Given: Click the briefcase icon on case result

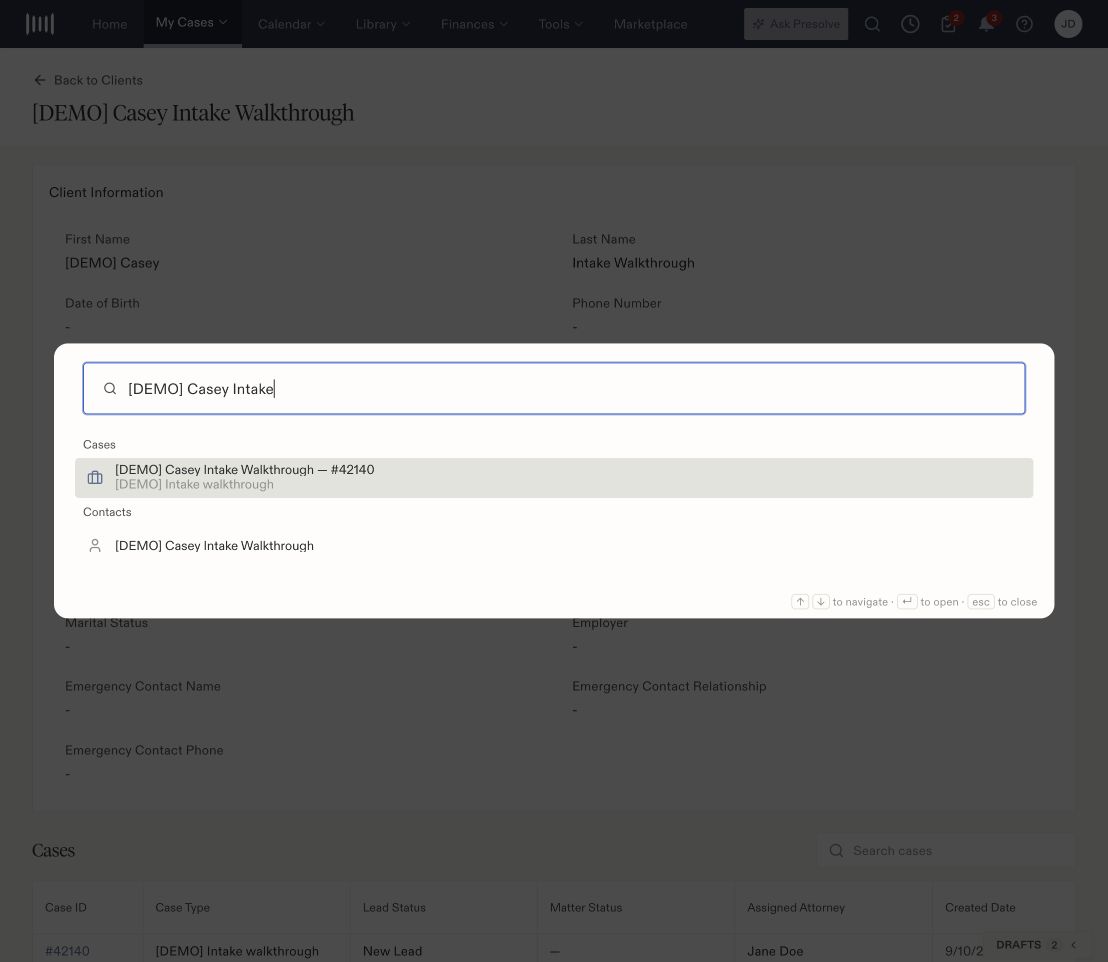Looking at the screenshot, I should tap(95, 478).
